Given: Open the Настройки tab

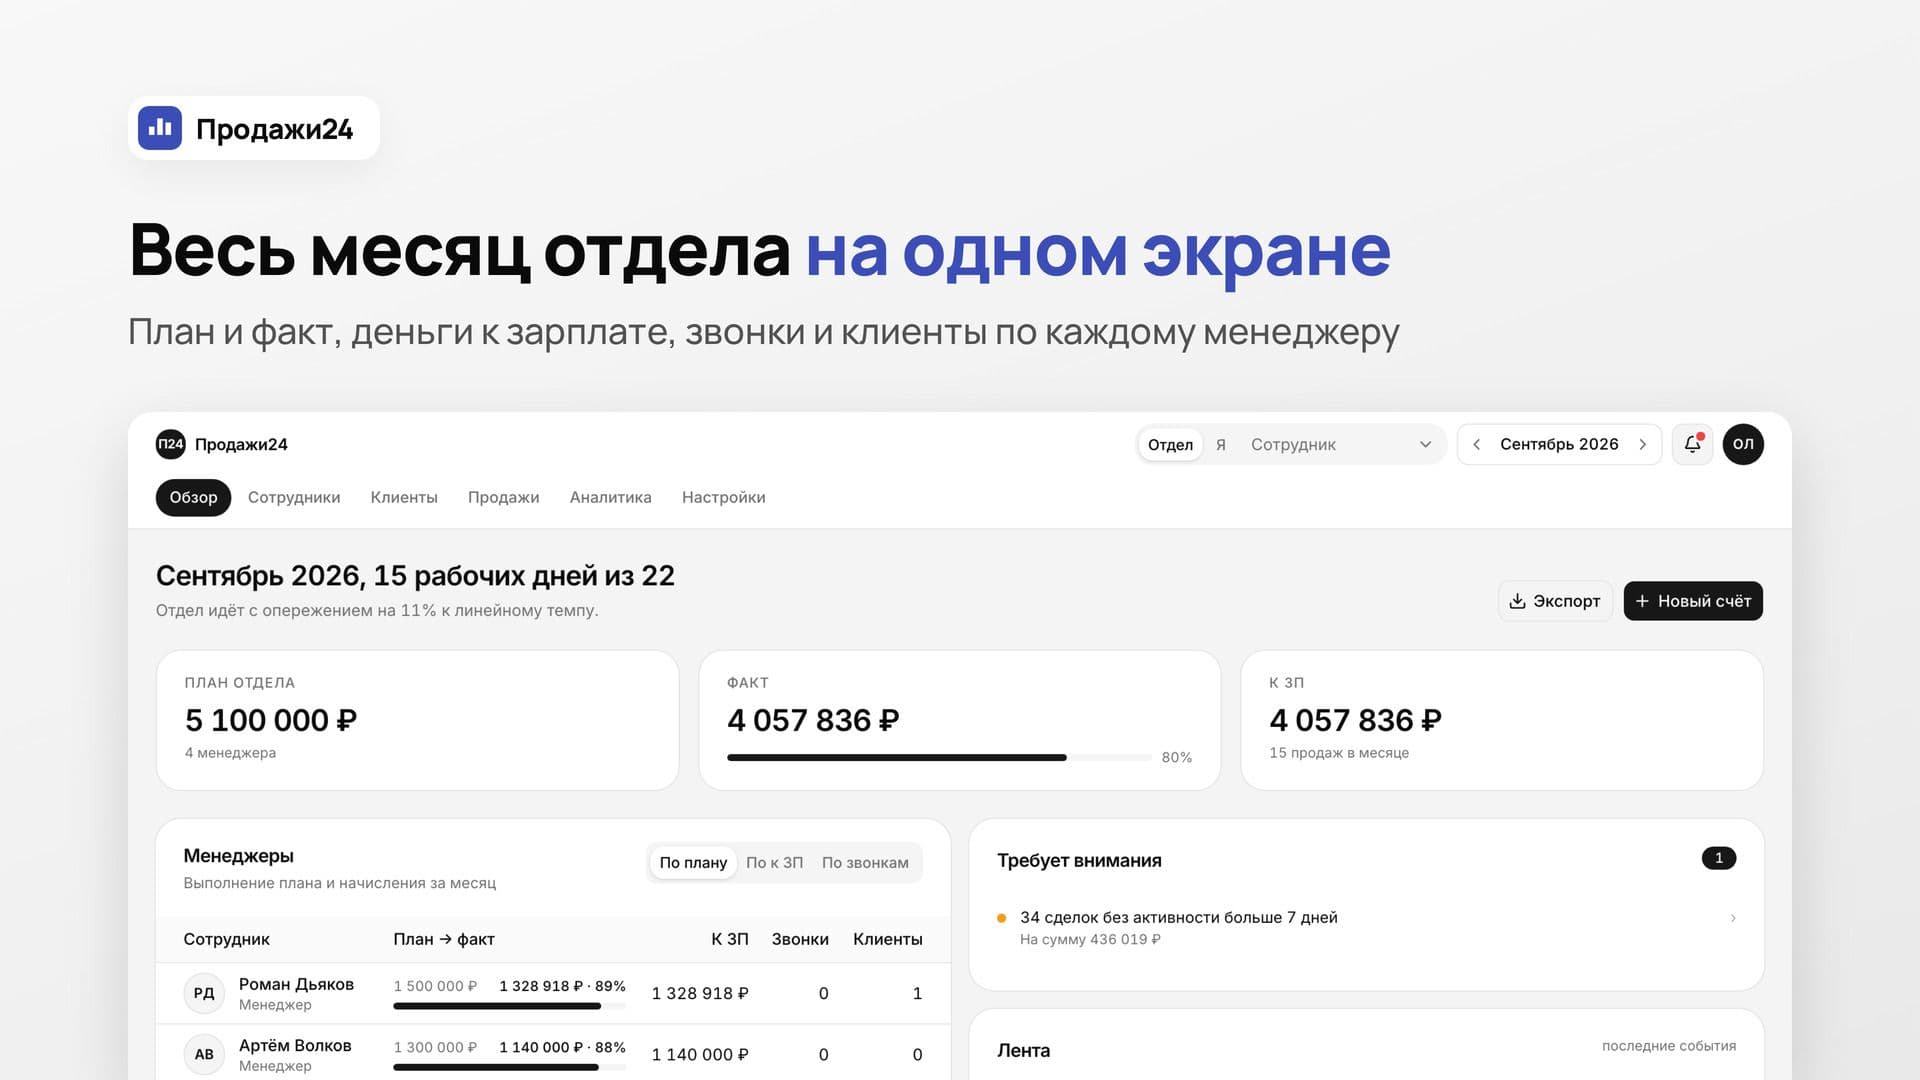Looking at the screenshot, I should point(724,497).
